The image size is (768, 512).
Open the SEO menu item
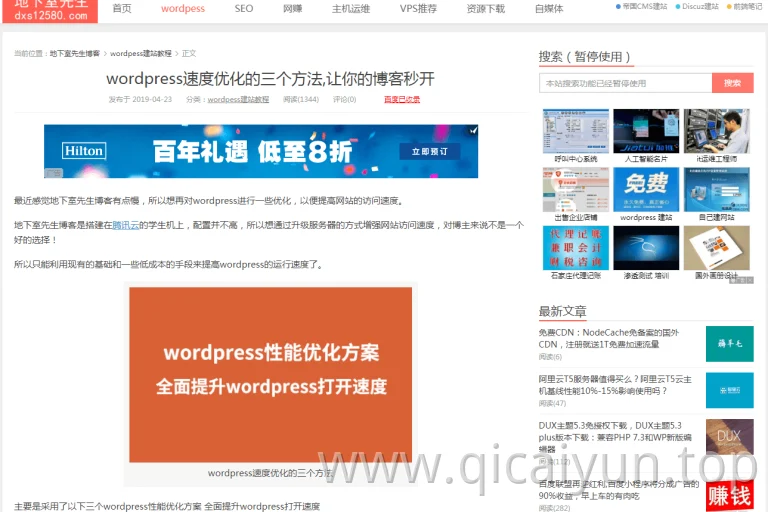244,9
